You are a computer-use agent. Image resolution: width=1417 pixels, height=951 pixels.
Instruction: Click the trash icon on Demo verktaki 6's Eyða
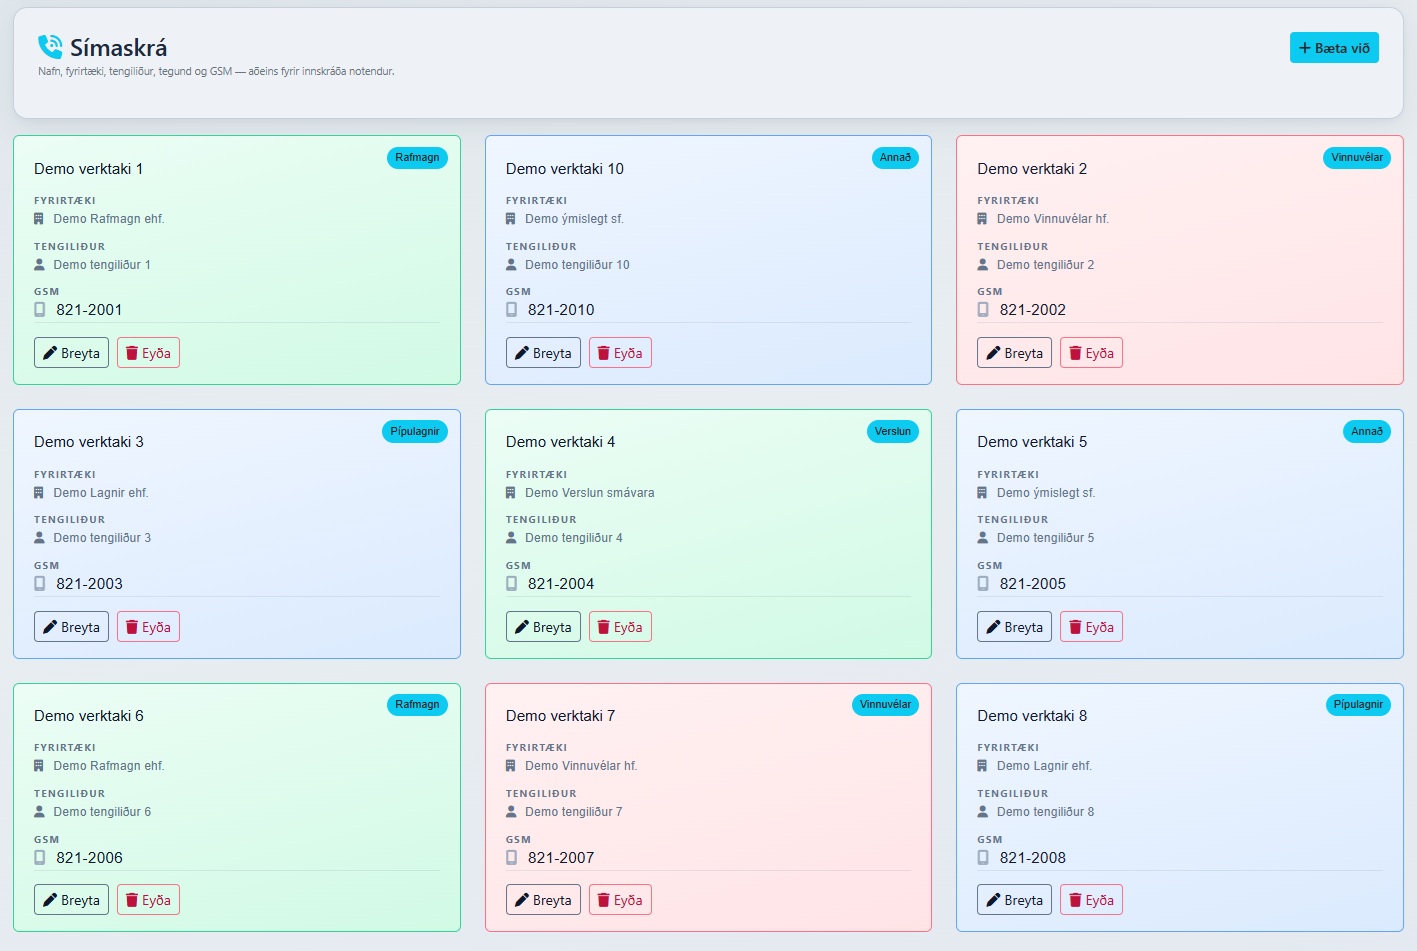133,899
